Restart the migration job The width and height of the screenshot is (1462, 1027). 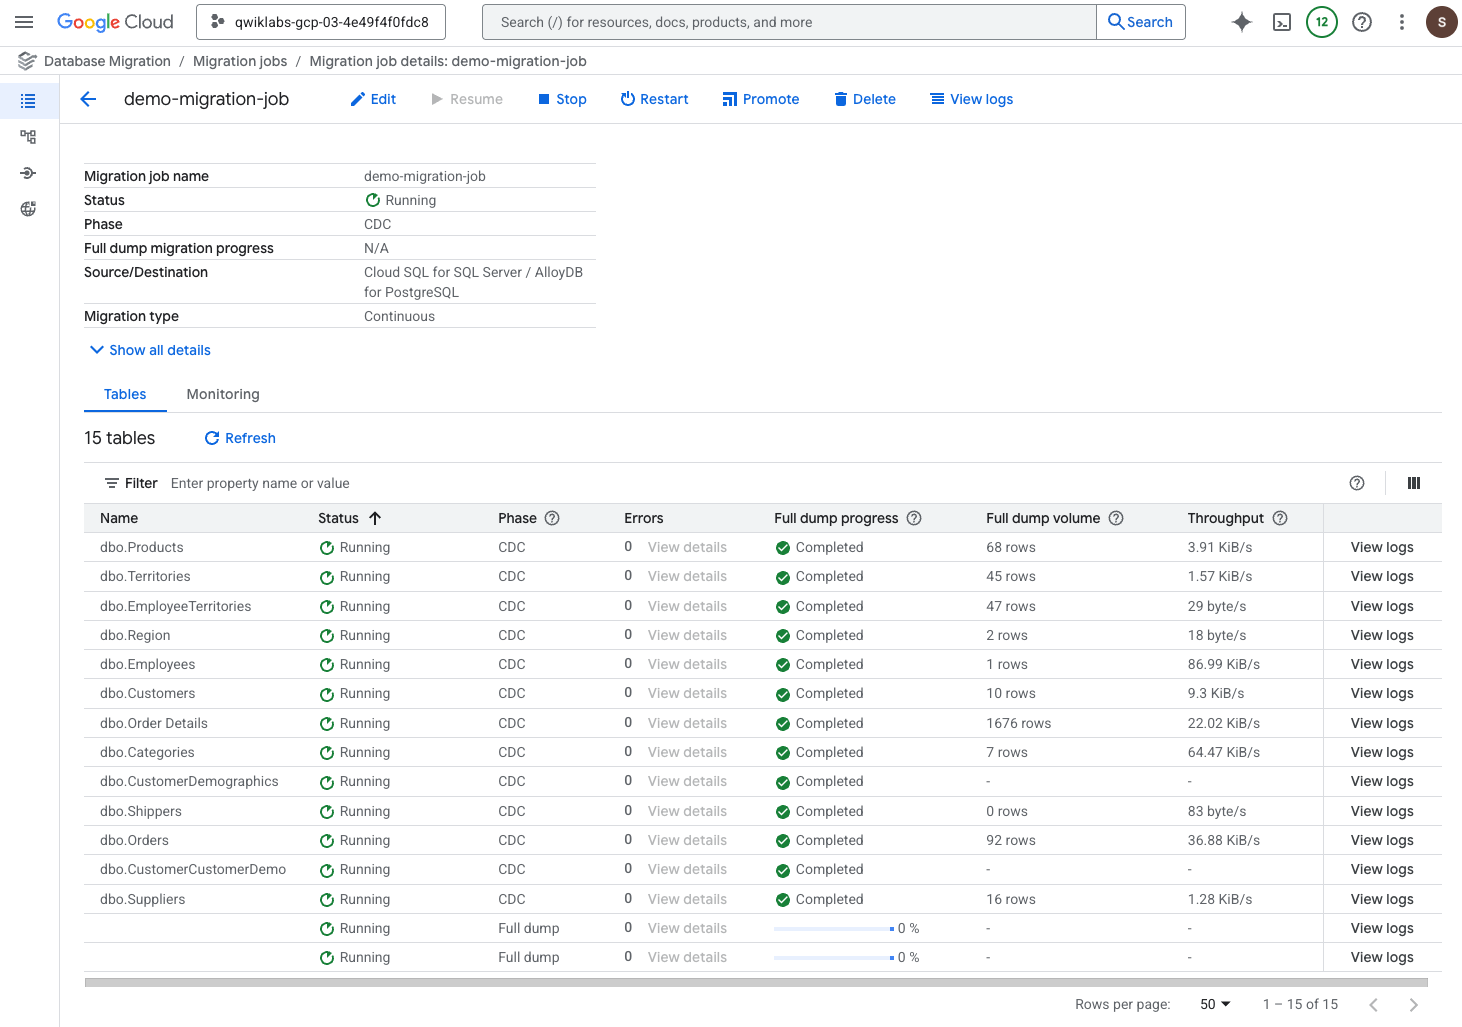click(654, 99)
